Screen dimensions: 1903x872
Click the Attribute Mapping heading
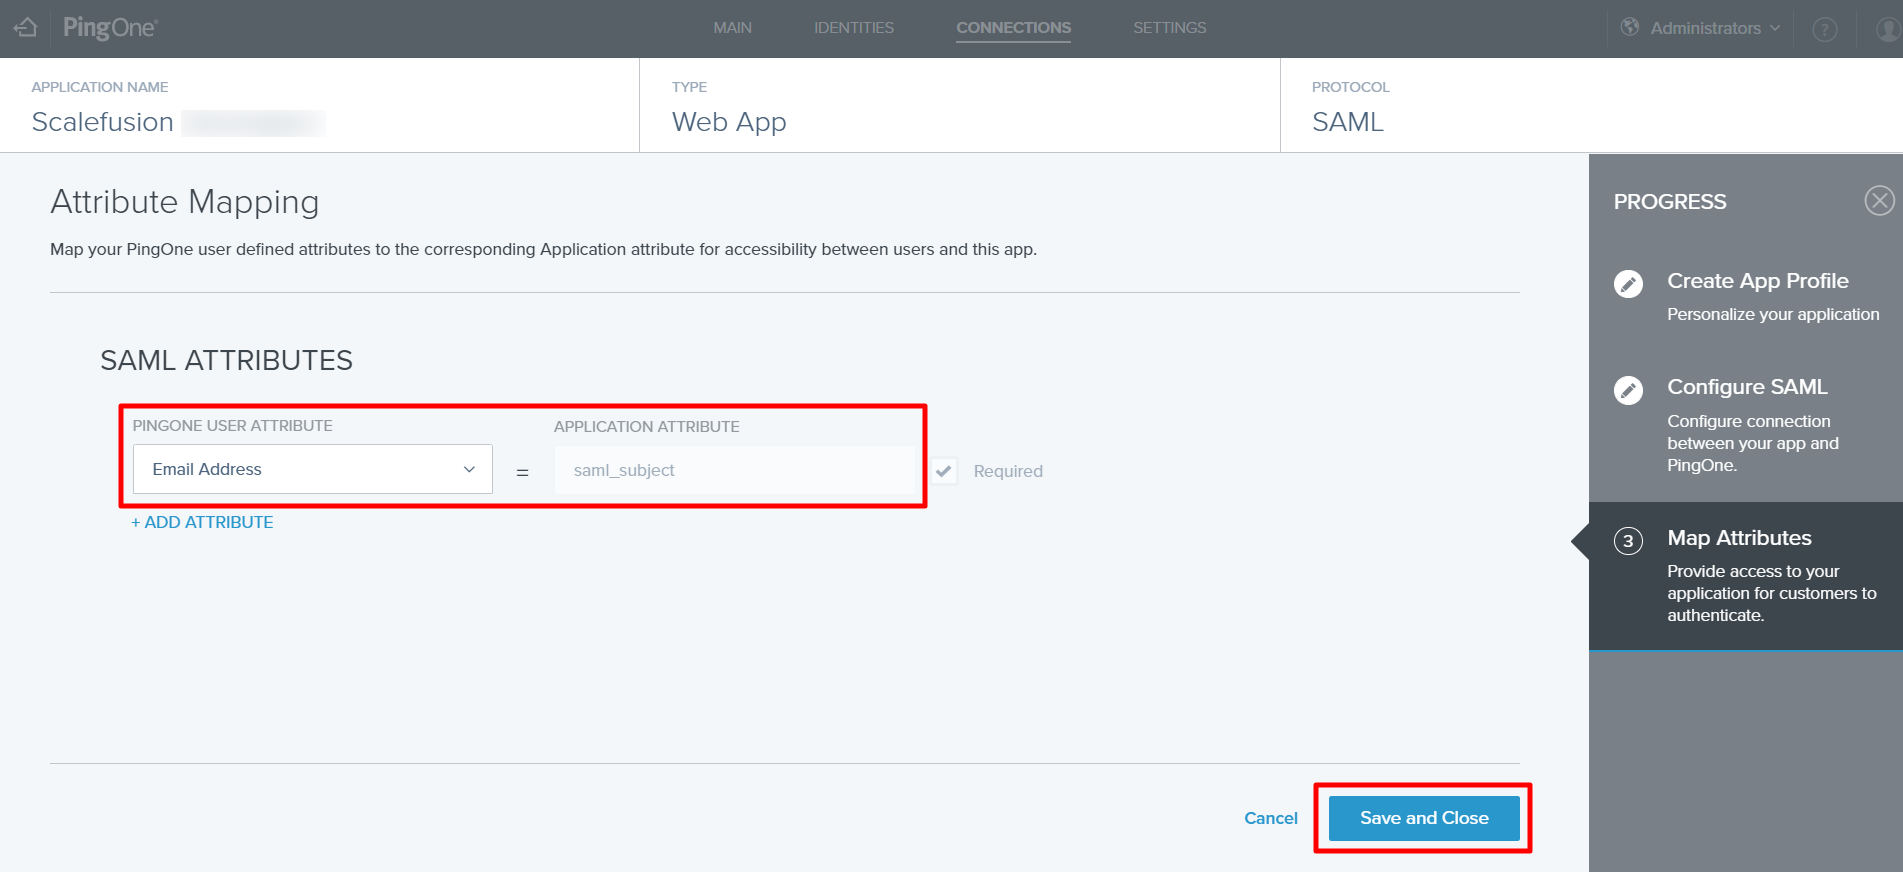coord(185,203)
